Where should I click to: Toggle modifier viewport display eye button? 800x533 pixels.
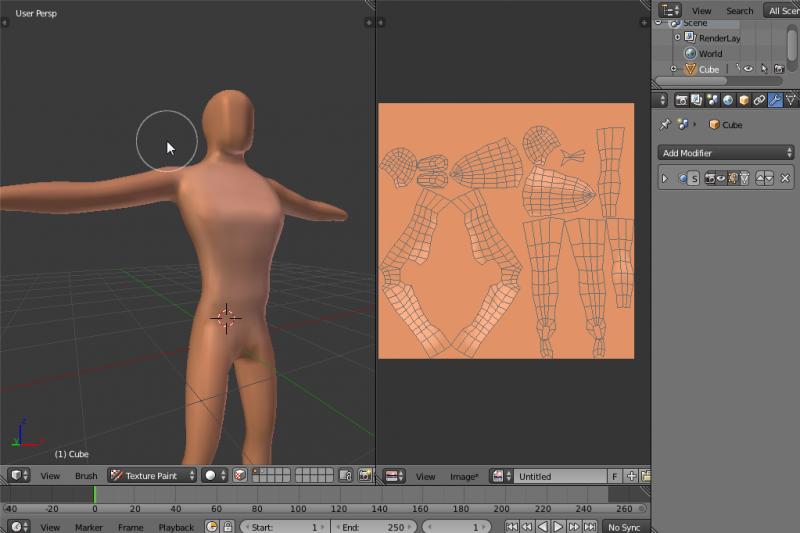click(719, 178)
